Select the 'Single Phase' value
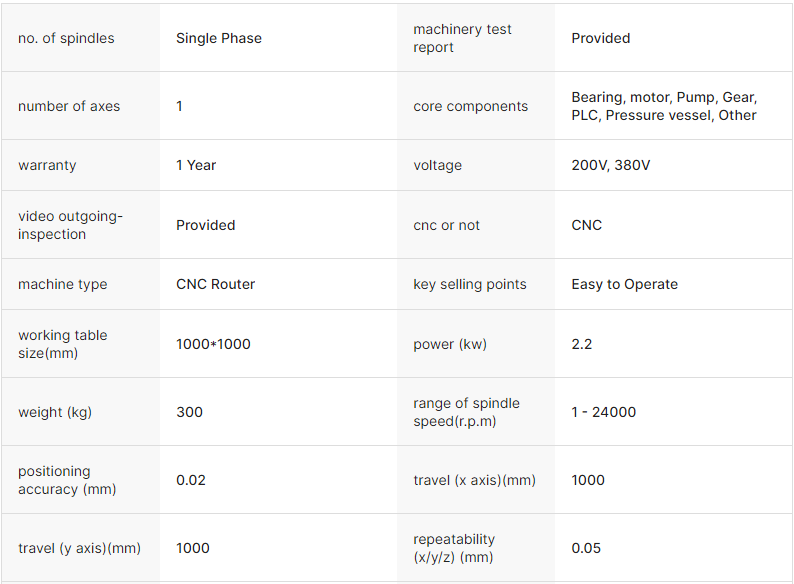The width and height of the screenshot is (794, 584). [x=218, y=38]
